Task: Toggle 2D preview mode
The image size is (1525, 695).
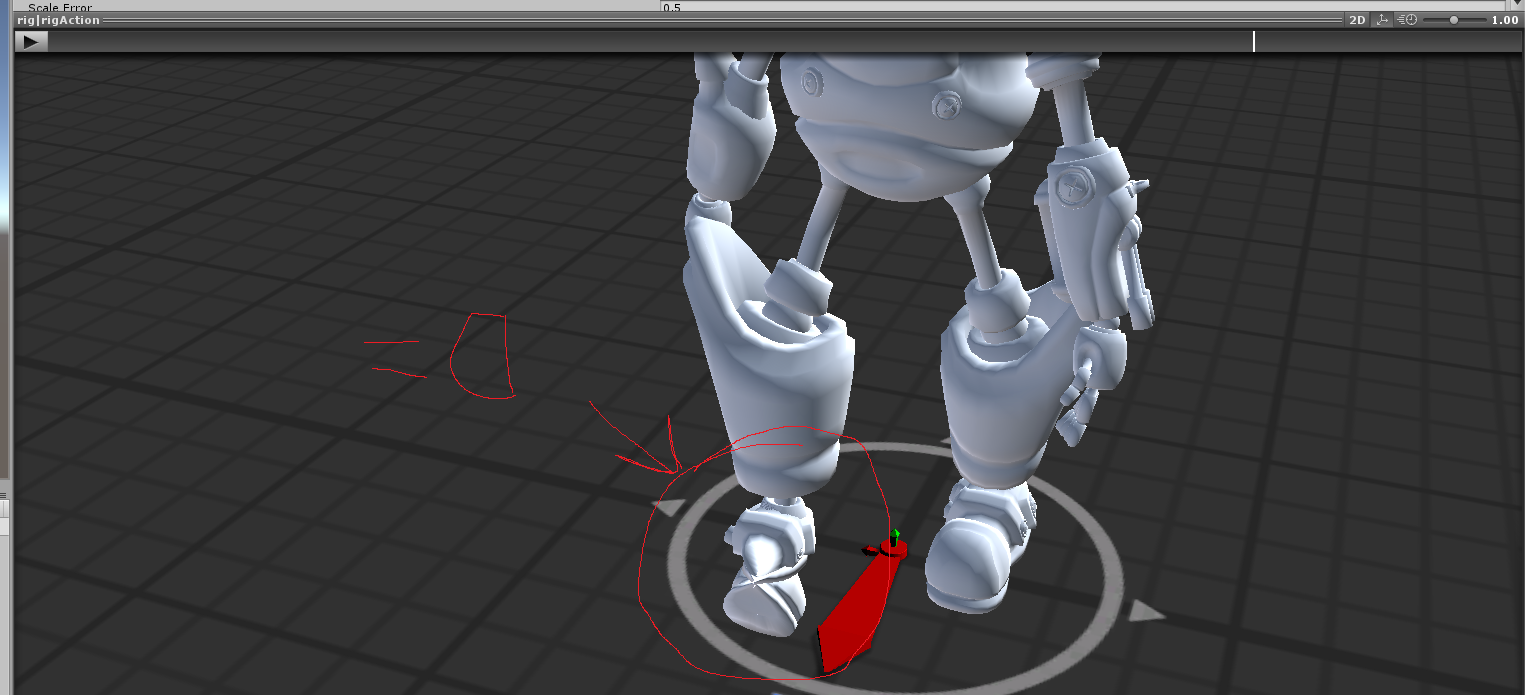Action: (x=1356, y=20)
